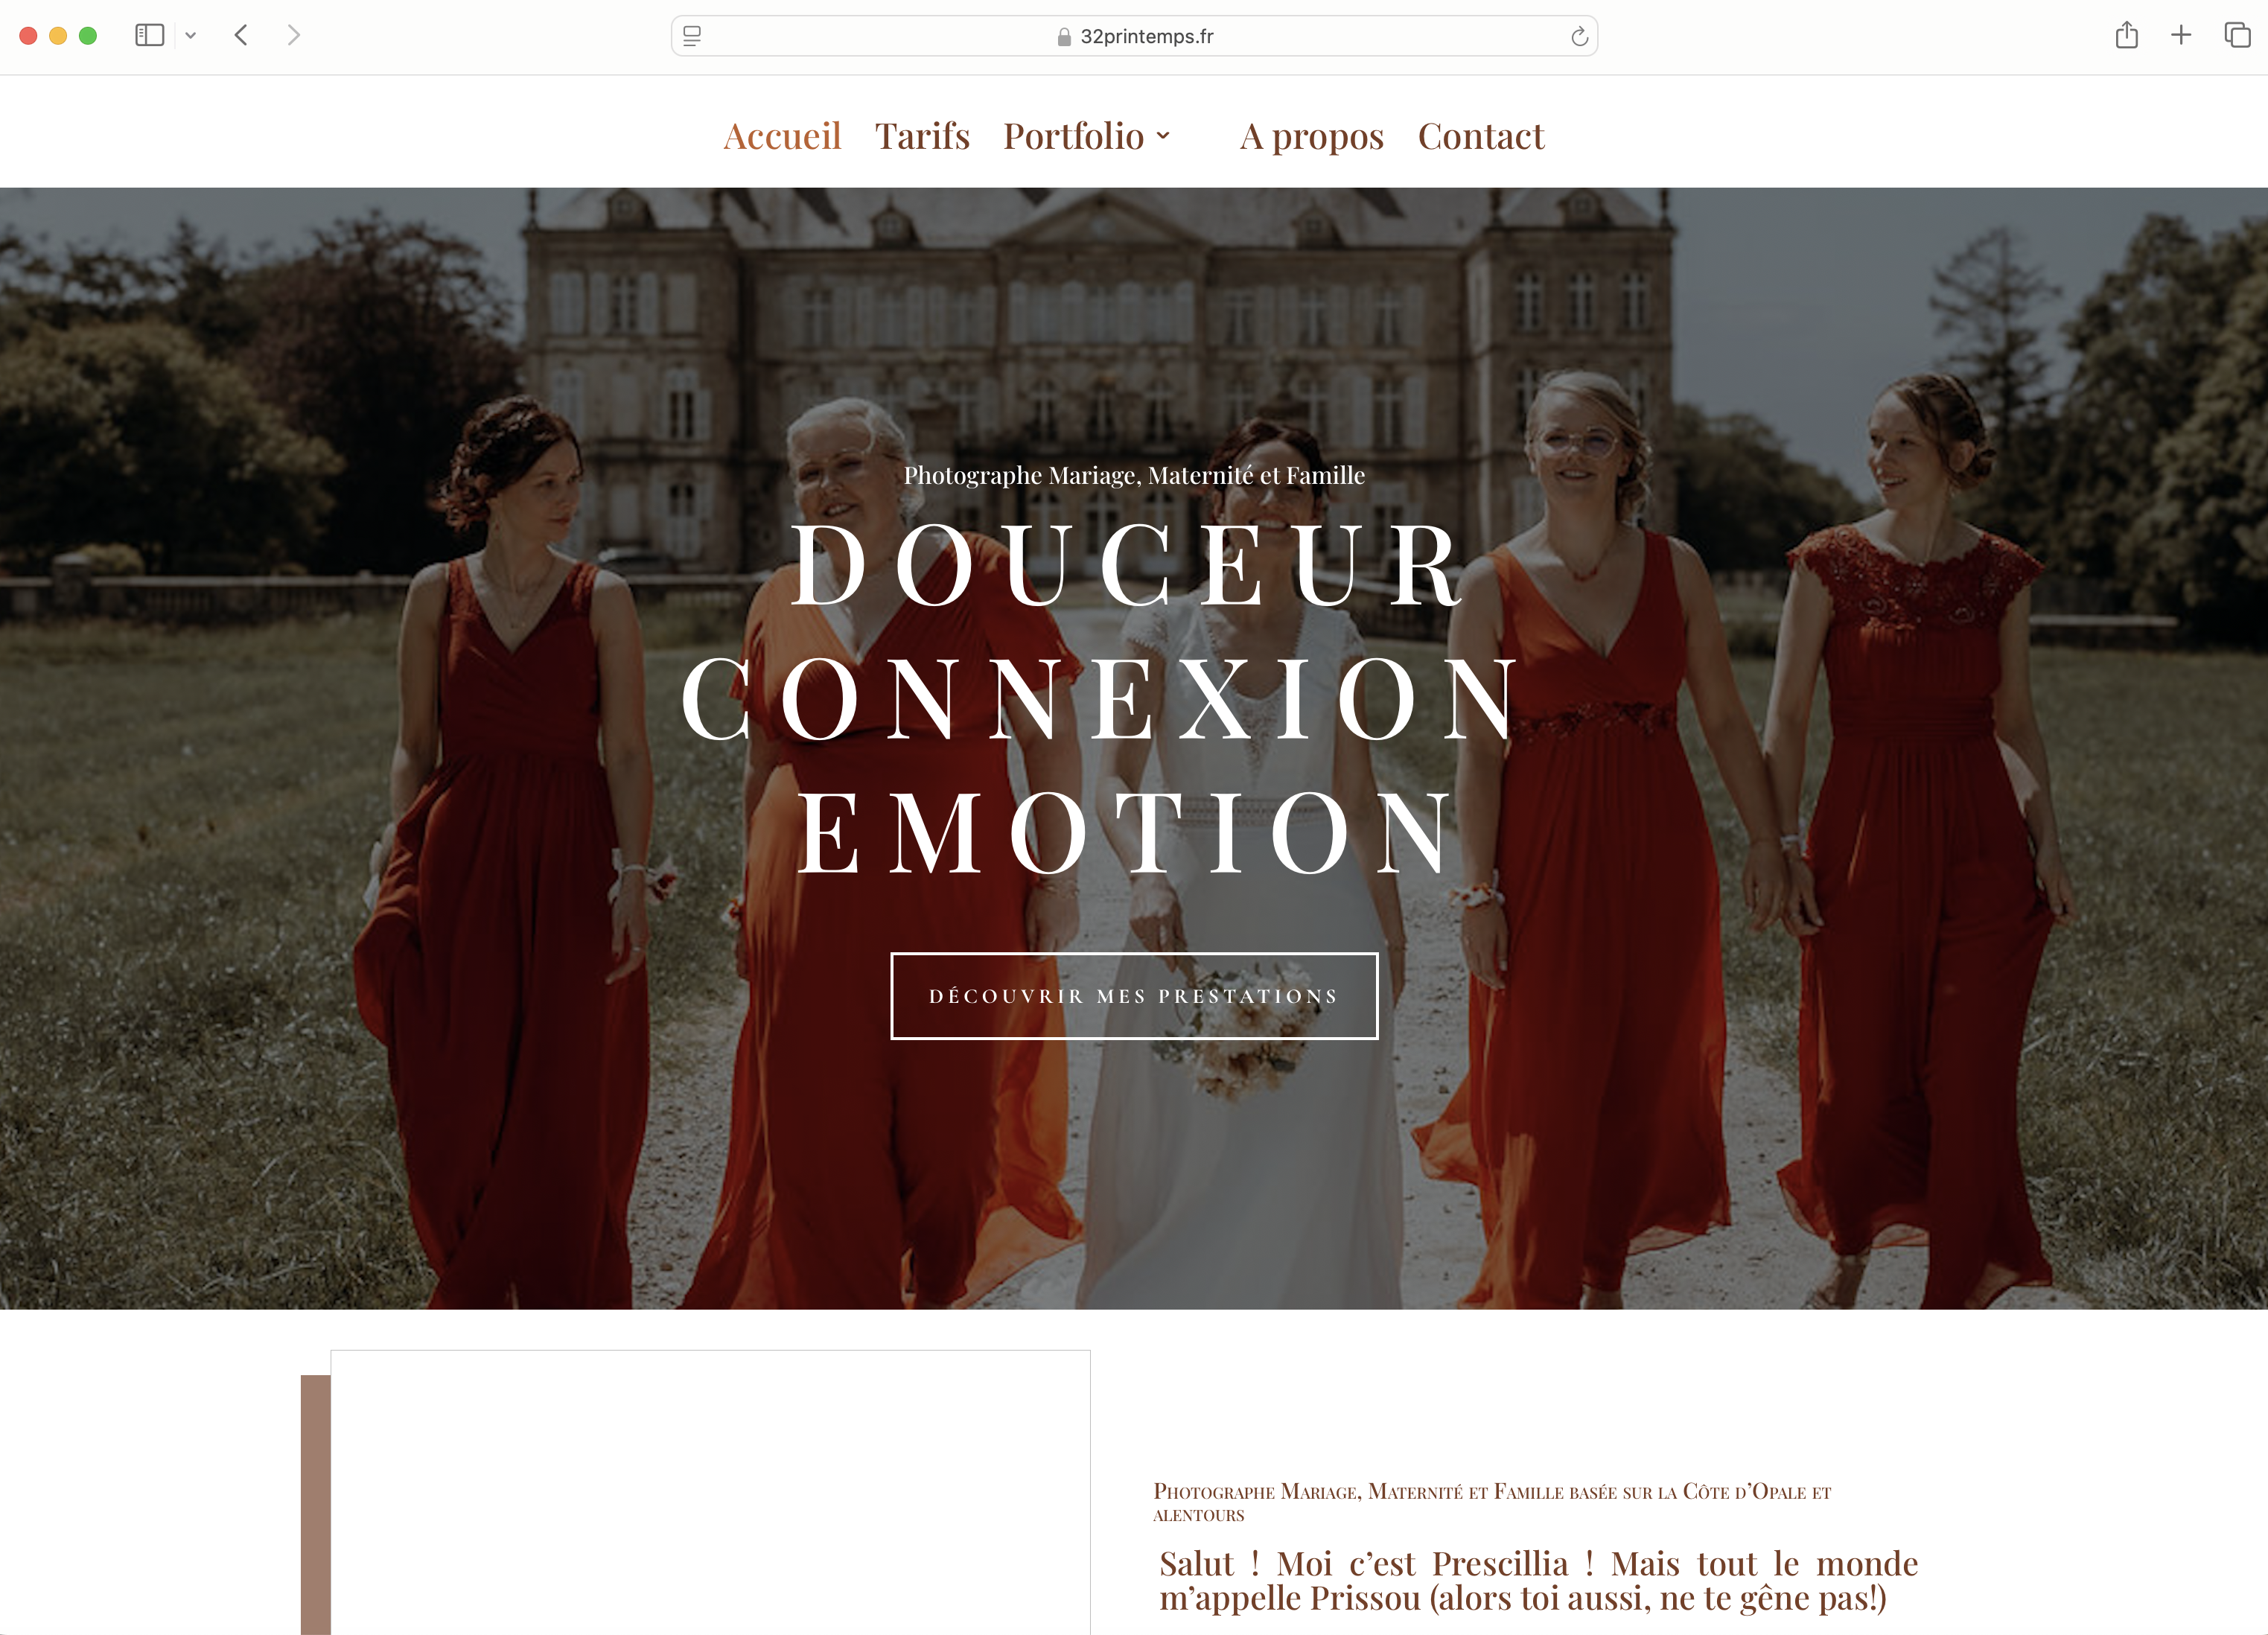Open the Accueil menu item
The image size is (2268, 1635).
click(782, 136)
